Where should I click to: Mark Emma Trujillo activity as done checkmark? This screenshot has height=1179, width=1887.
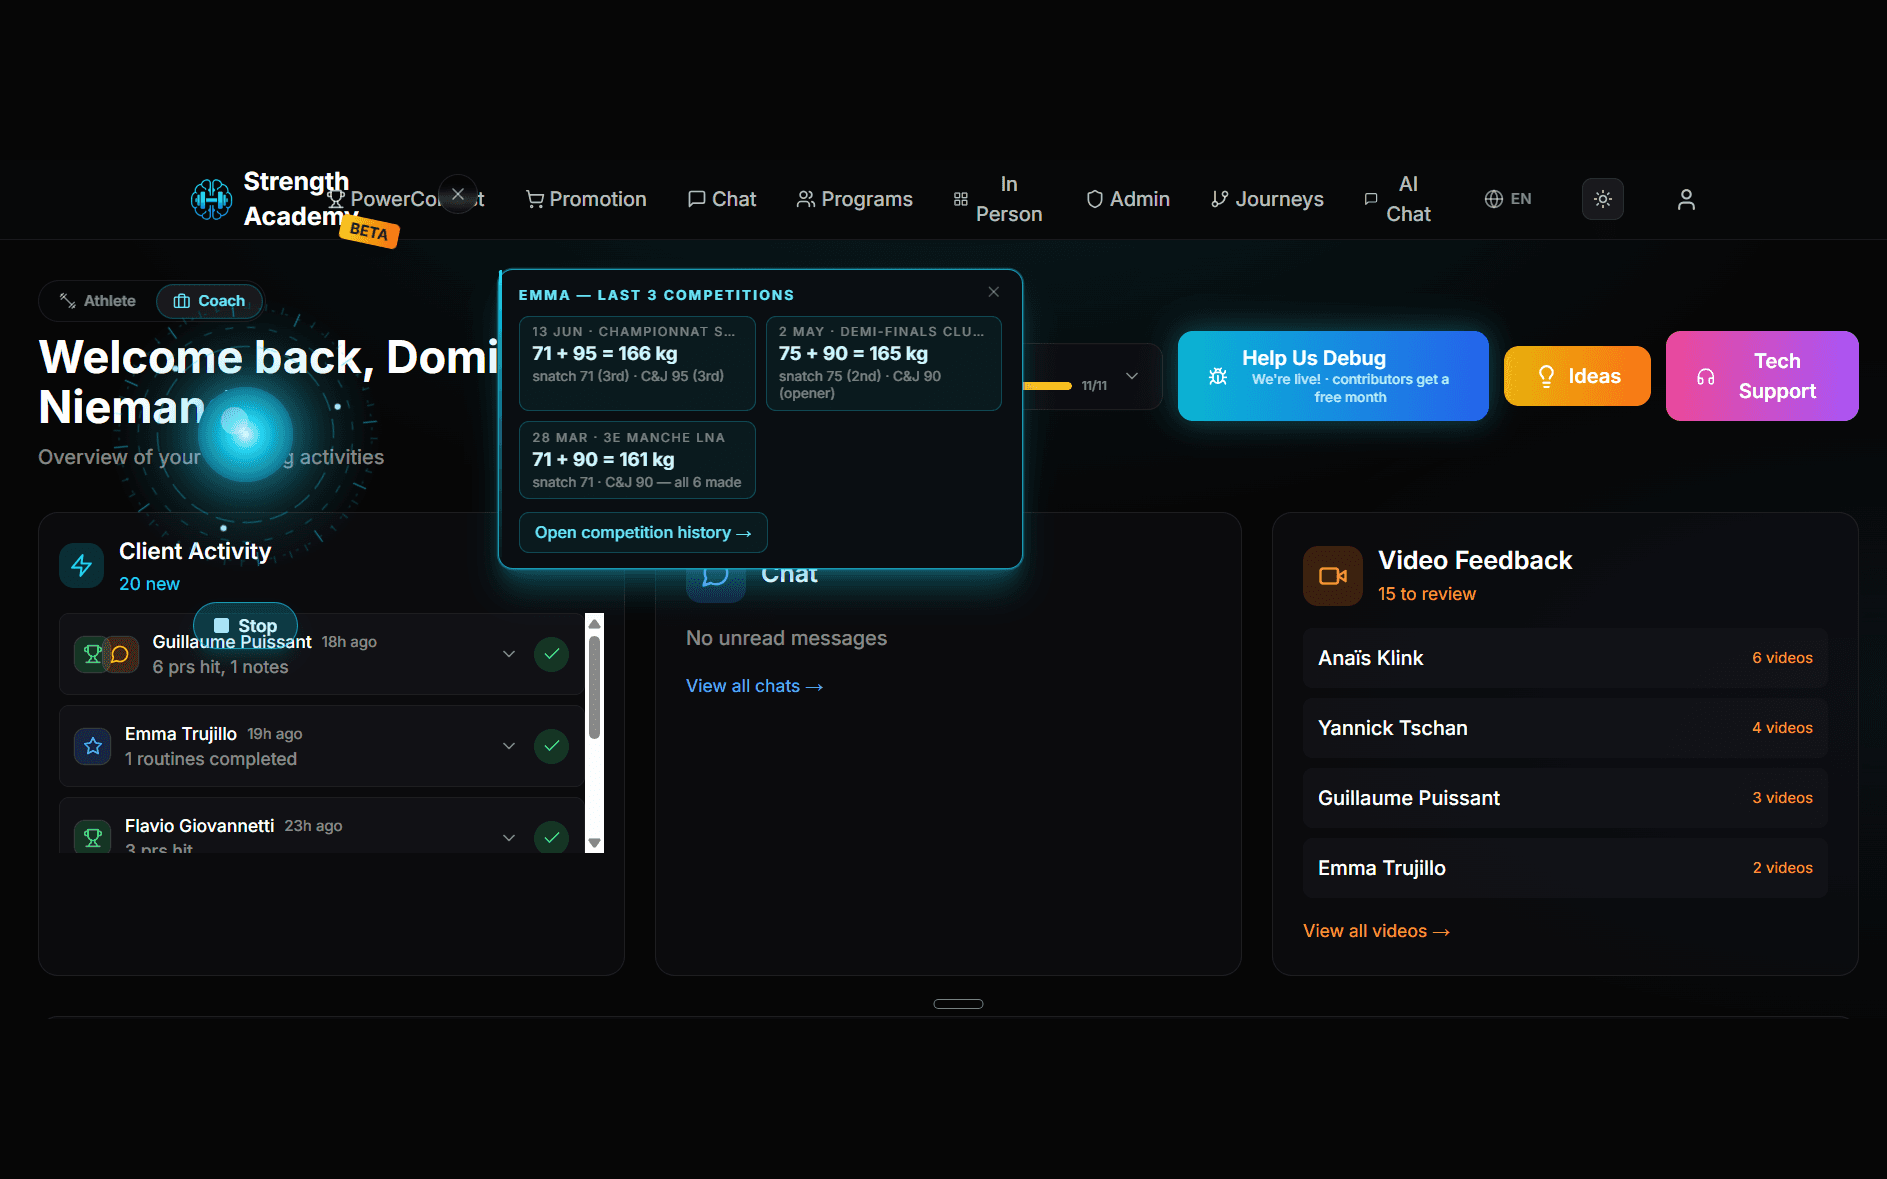(551, 746)
